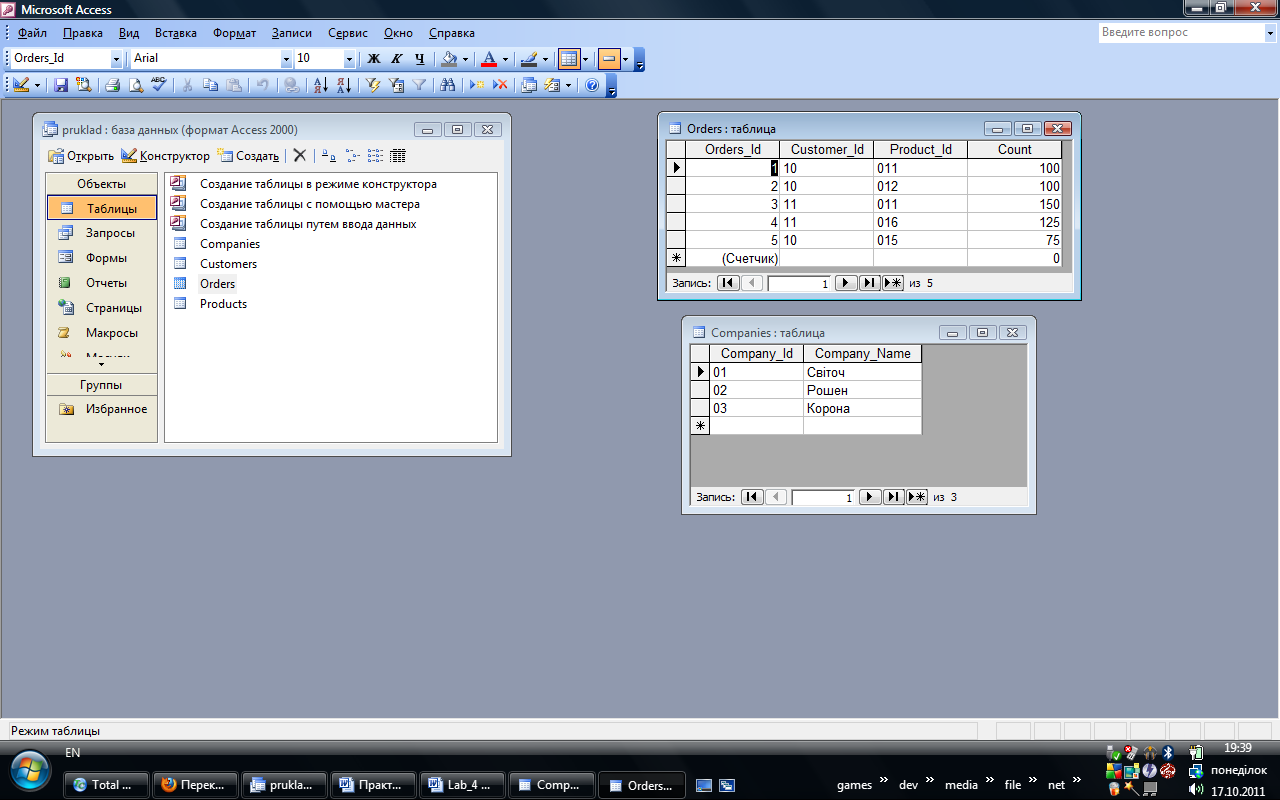Viewport: 1280px width, 800px height.
Task: Click the file search icon beside Save
Action: (83, 86)
